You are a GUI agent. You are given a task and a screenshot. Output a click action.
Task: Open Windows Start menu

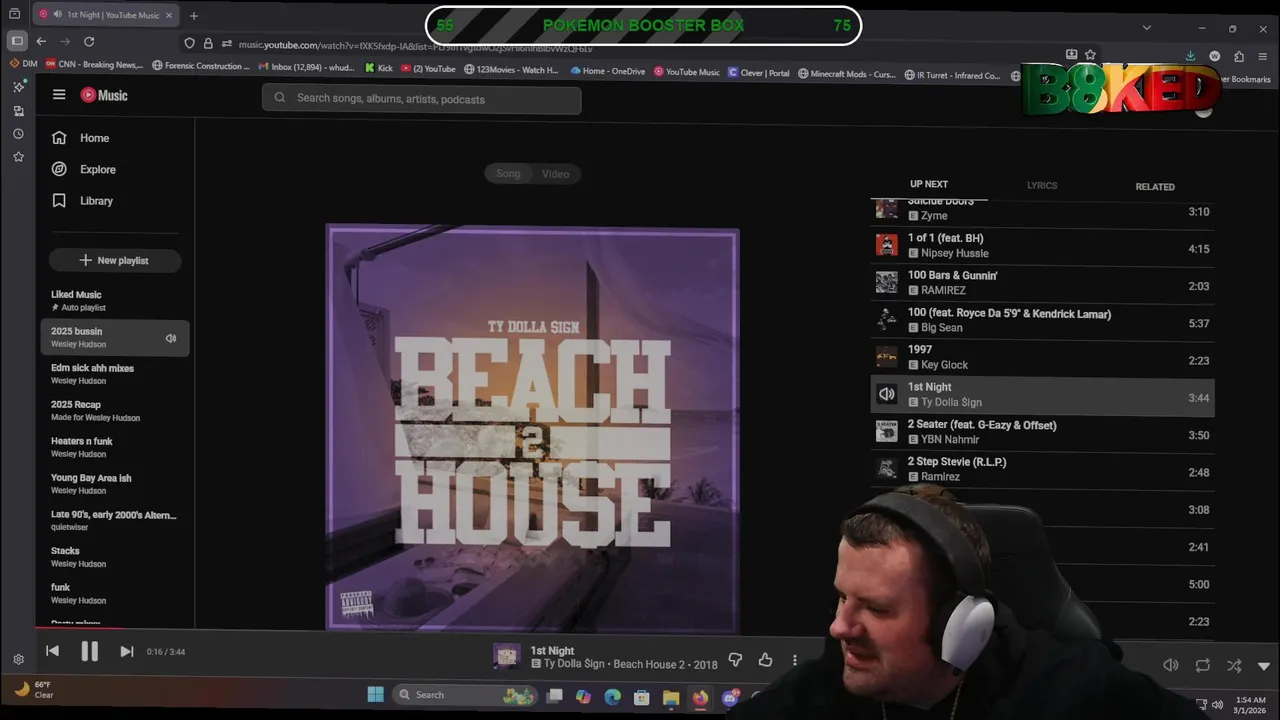(376, 694)
